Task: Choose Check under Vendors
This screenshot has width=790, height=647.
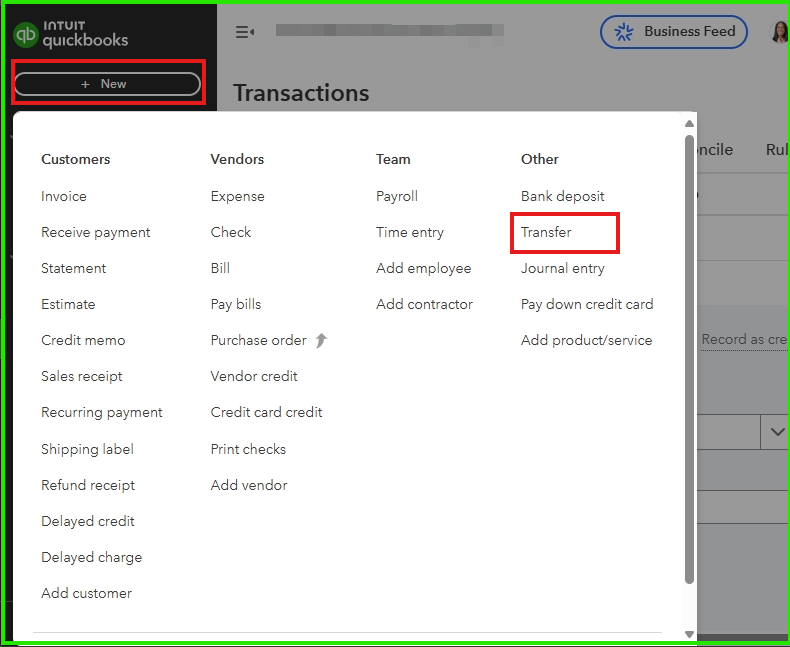Action: [x=231, y=232]
